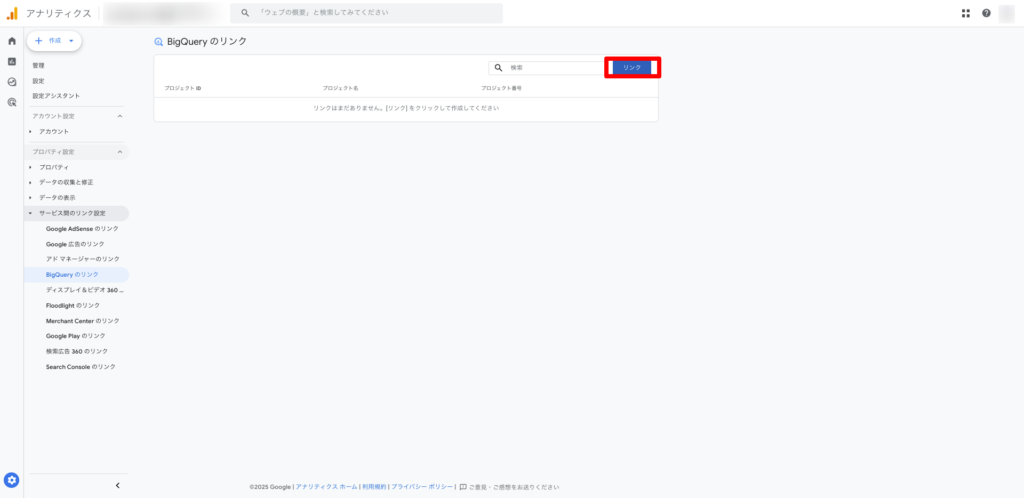Screen dimensions: 1024x498
Task: Collapse the プロパティ設定 section
Action: click(x=120, y=152)
